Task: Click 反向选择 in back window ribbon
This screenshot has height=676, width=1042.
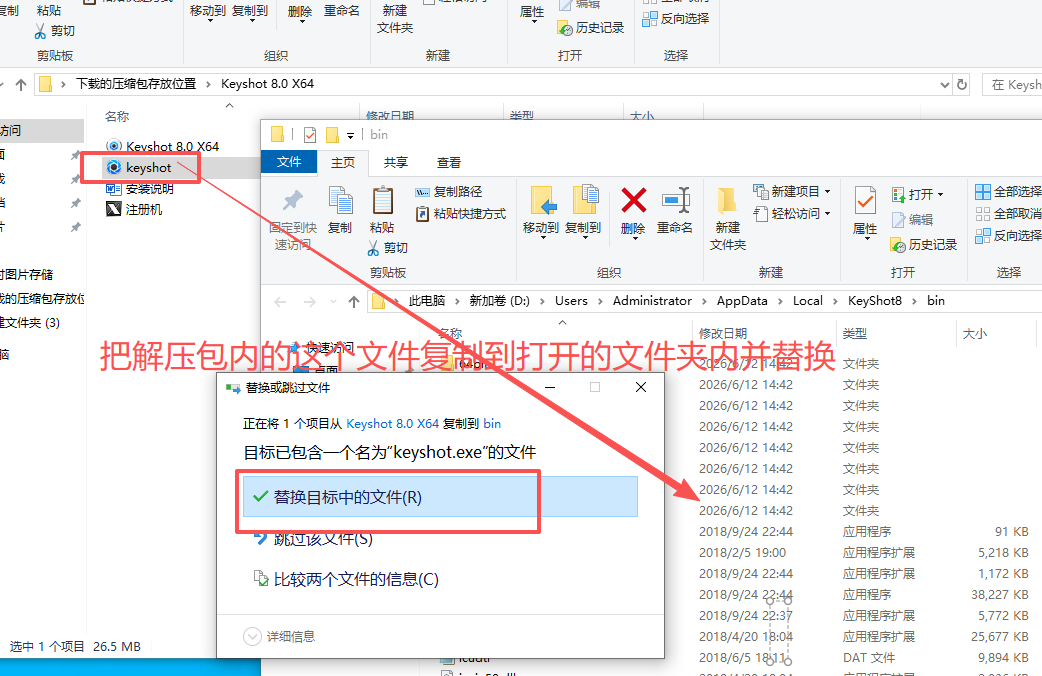Action: coord(676,19)
